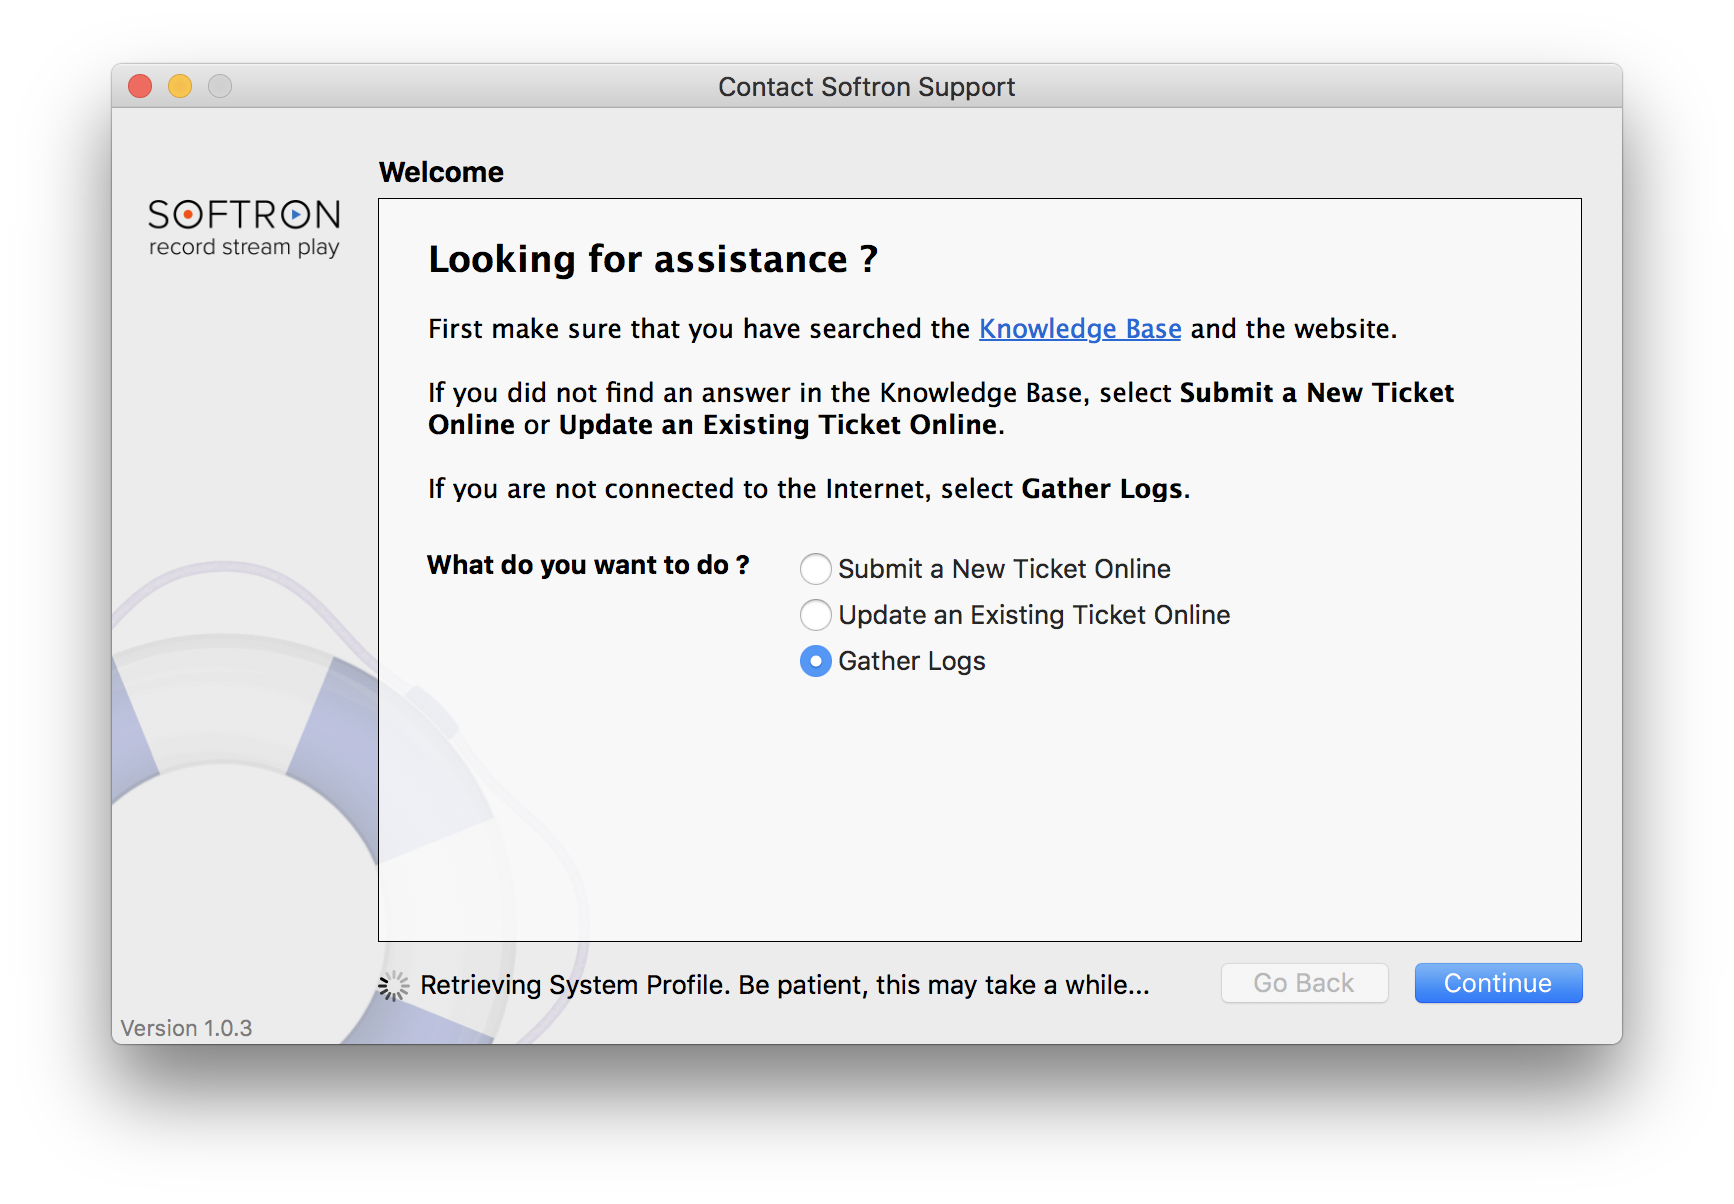Image resolution: width=1734 pixels, height=1204 pixels.
Task: Click the Continue button
Action: 1498,983
